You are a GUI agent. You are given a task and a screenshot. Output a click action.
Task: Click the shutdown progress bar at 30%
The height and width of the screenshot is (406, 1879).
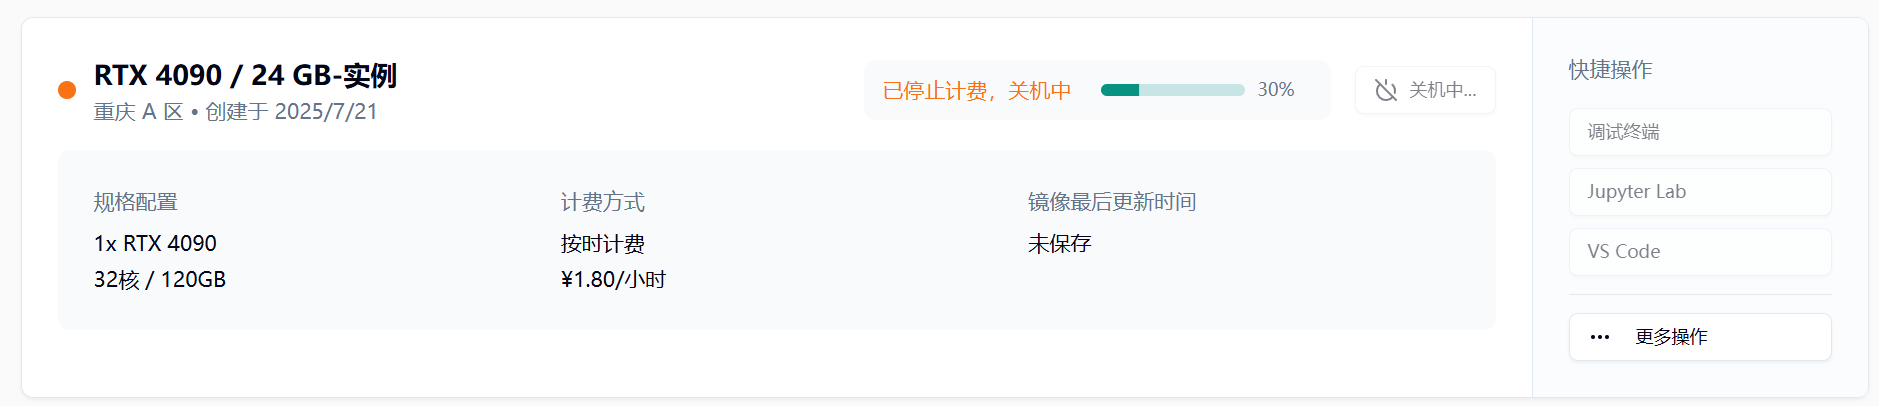tap(1172, 90)
